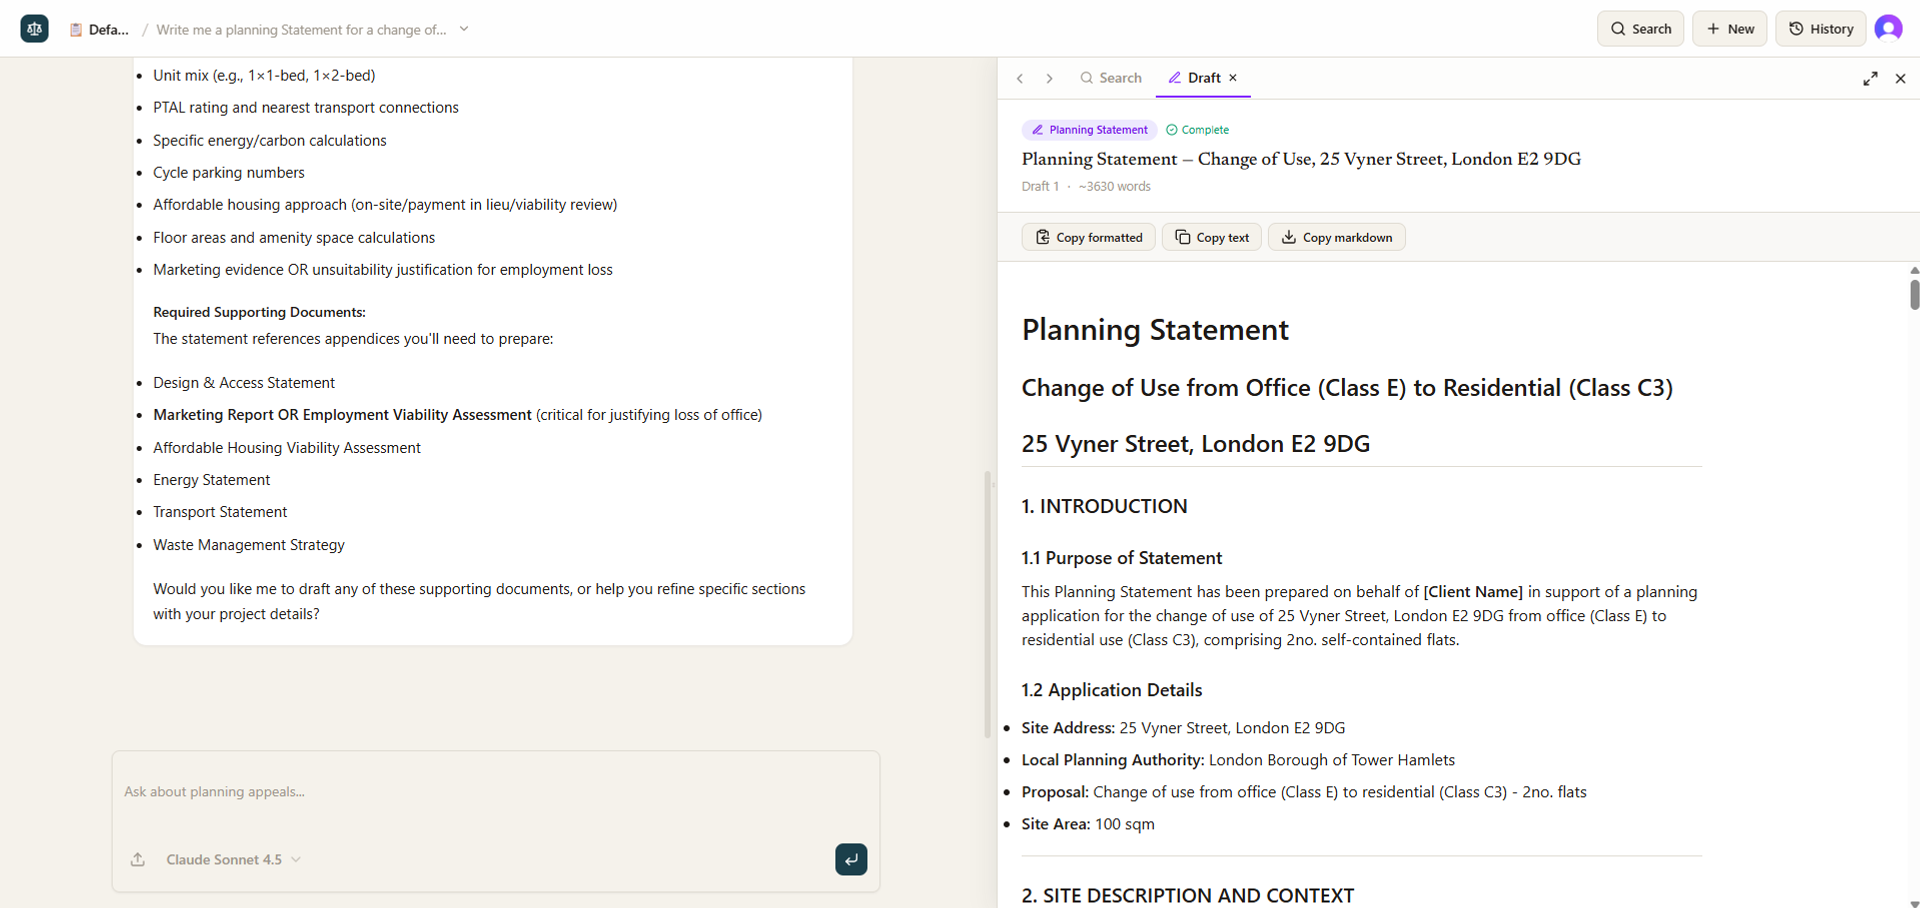
Task: Open the user profile avatar
Action: (x=1888, y=29)
